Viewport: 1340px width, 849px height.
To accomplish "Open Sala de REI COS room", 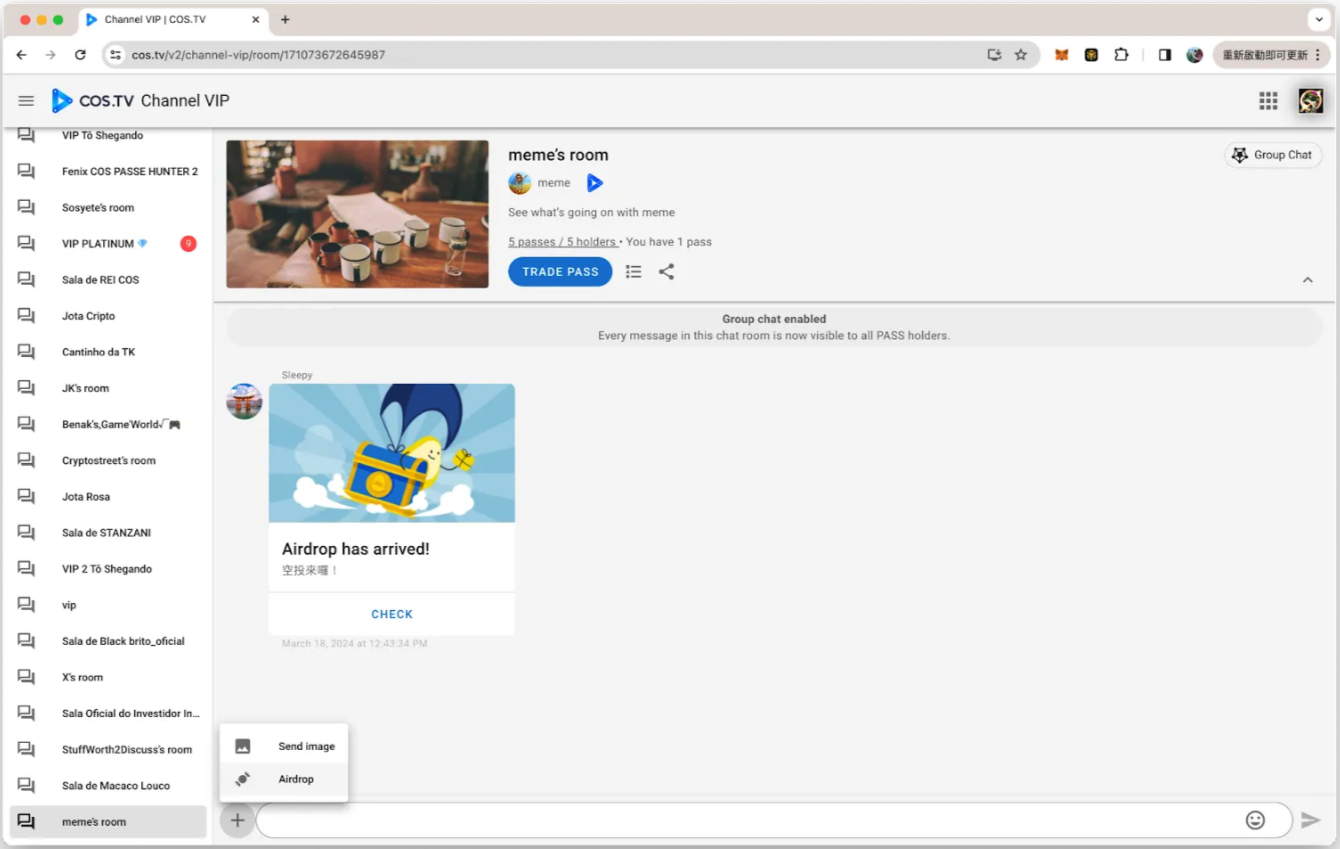I will (108, 280).
